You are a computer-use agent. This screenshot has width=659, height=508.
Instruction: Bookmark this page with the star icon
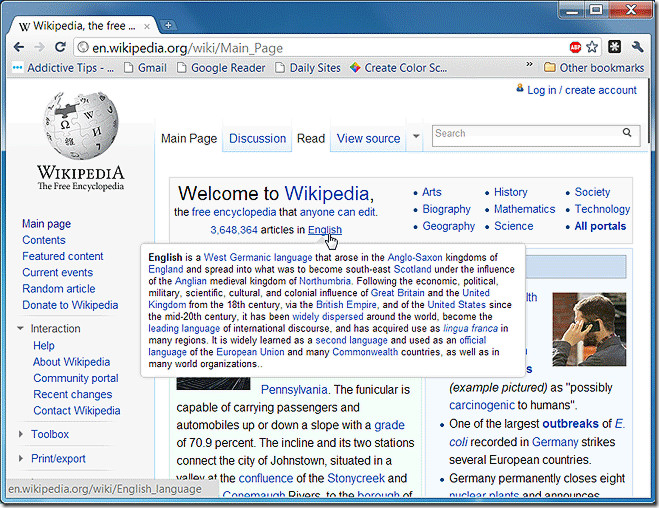tap(592, 47)
